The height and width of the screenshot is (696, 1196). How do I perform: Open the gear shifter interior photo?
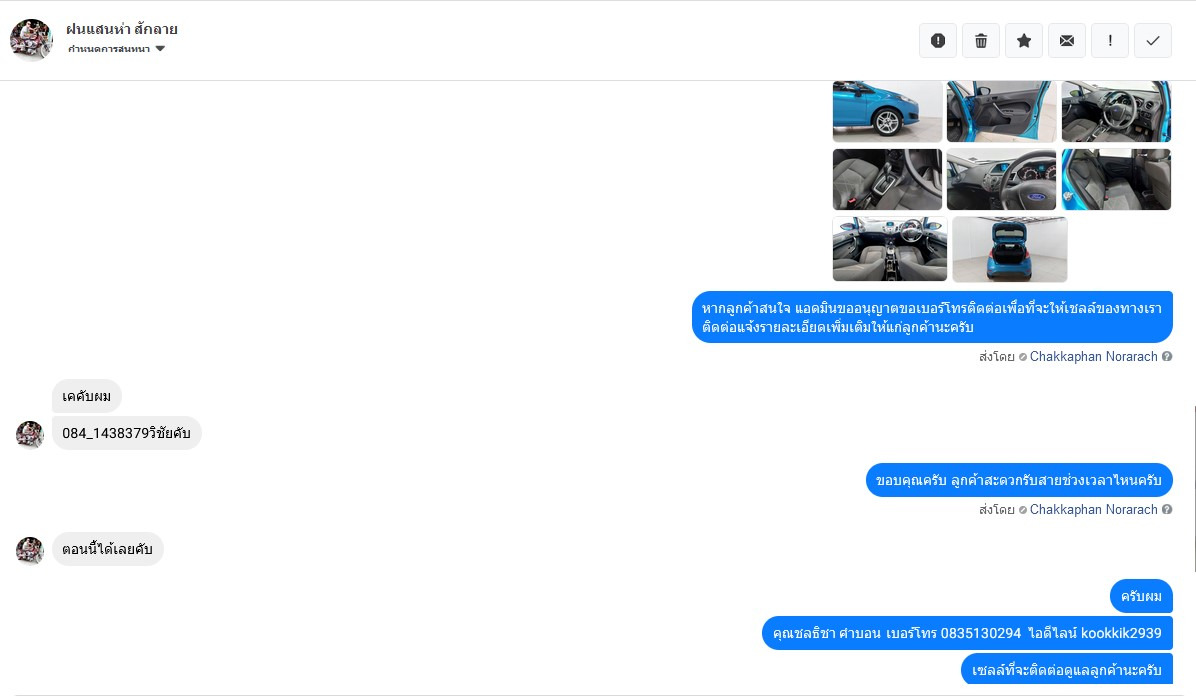click(x=887, y=179)
